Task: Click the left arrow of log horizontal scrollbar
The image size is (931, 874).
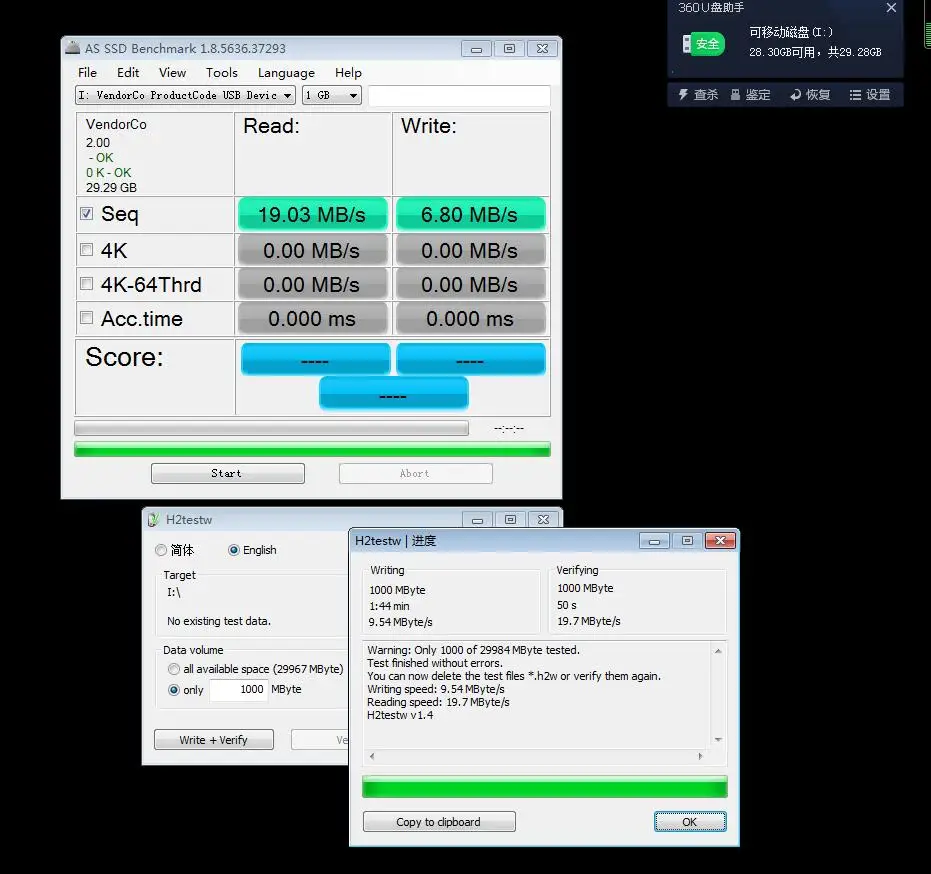Action: 372,756
